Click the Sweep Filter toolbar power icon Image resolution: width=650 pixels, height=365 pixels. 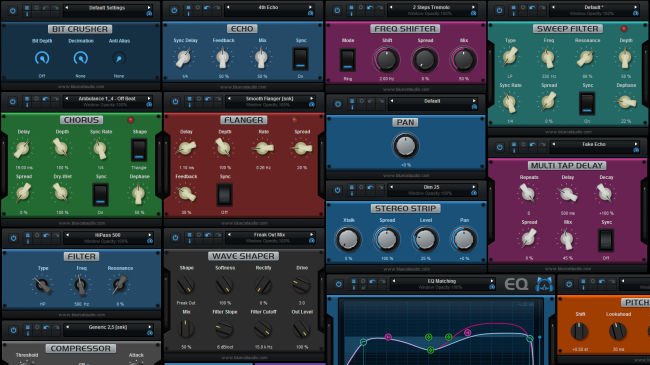[500, 10]
